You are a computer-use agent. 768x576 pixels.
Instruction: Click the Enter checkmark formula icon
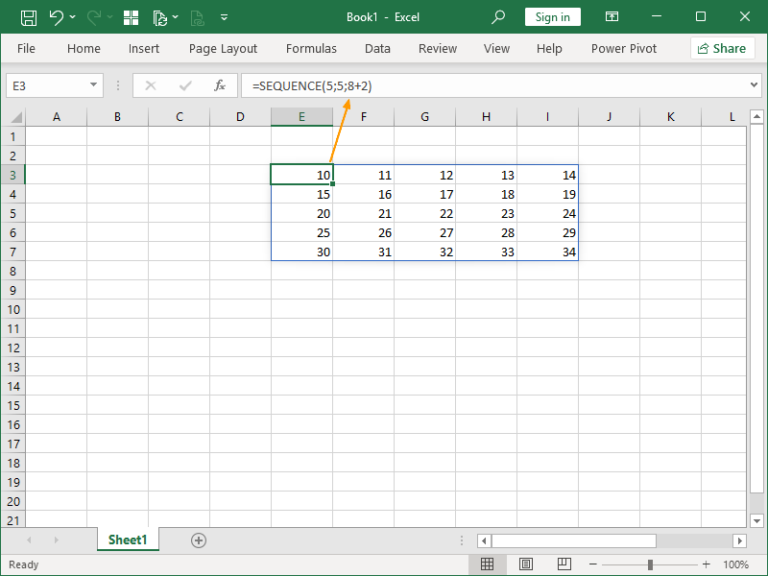(x=185, y=86)
